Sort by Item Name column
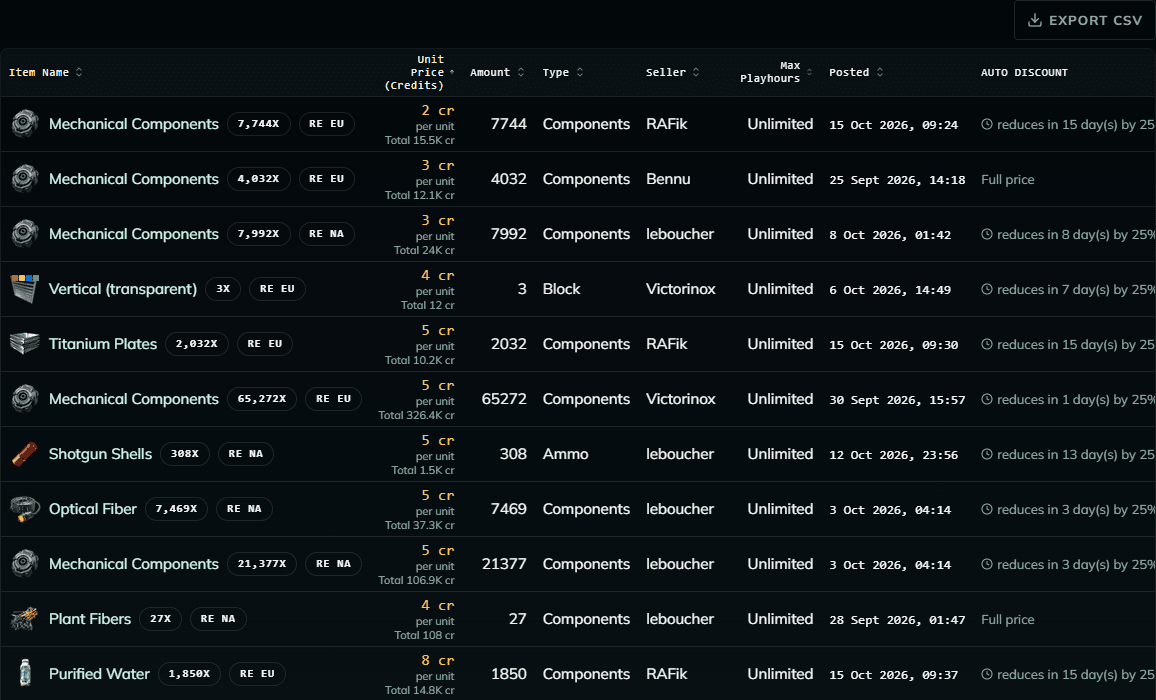This screenshot has height=700, width=1156. coord(45,72)
